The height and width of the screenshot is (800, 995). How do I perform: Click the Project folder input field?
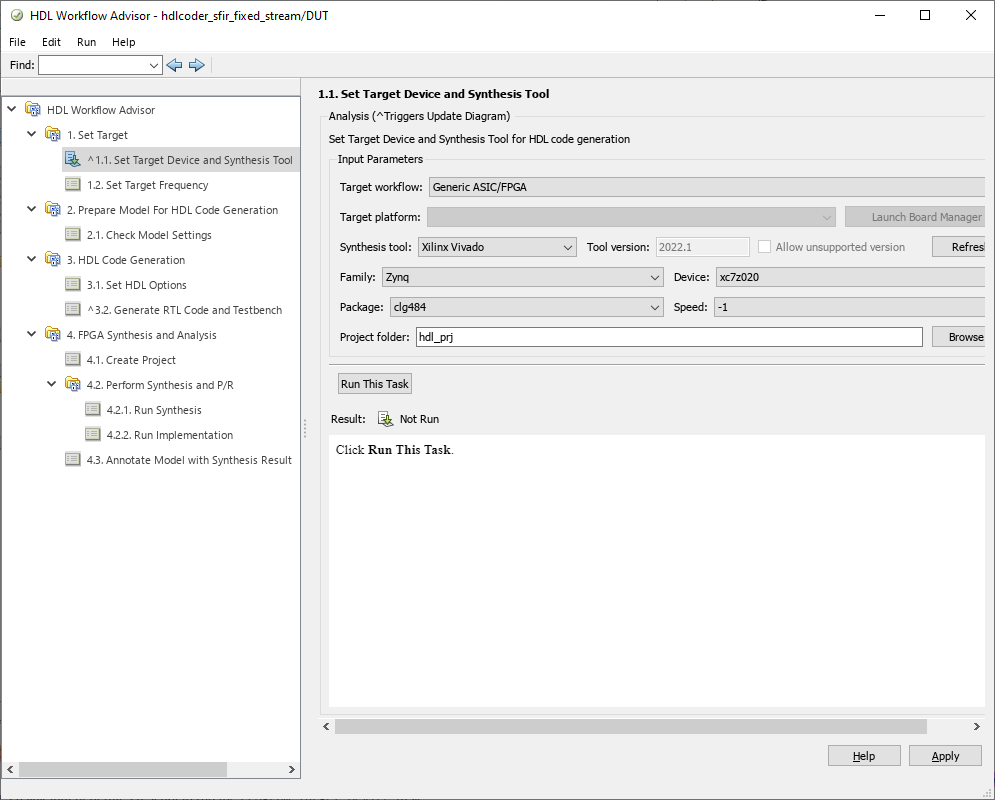pos(669,337)
